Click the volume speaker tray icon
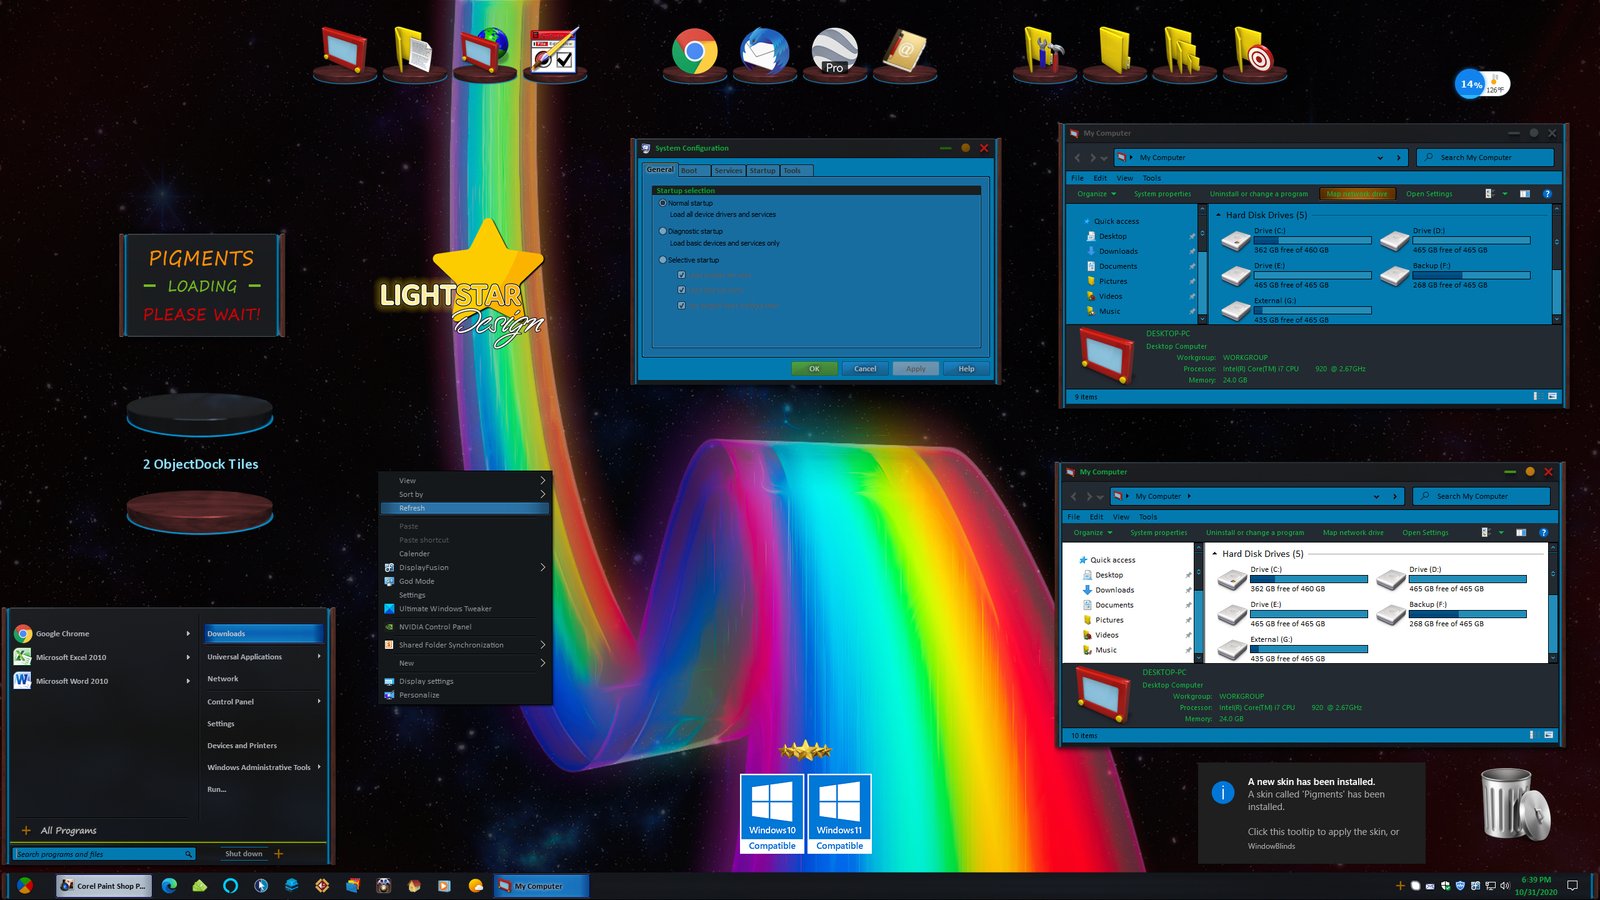Screen dimensions: 1600x900 1503,885
